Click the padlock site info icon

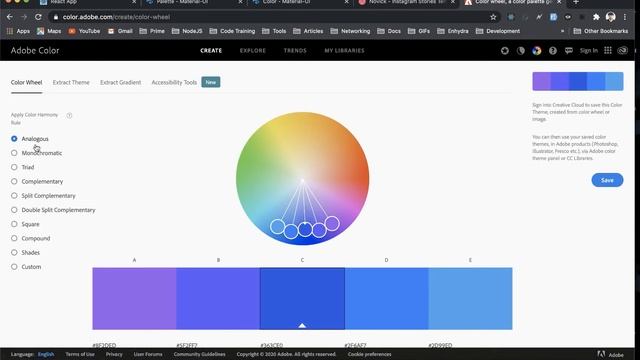[56, 17]
